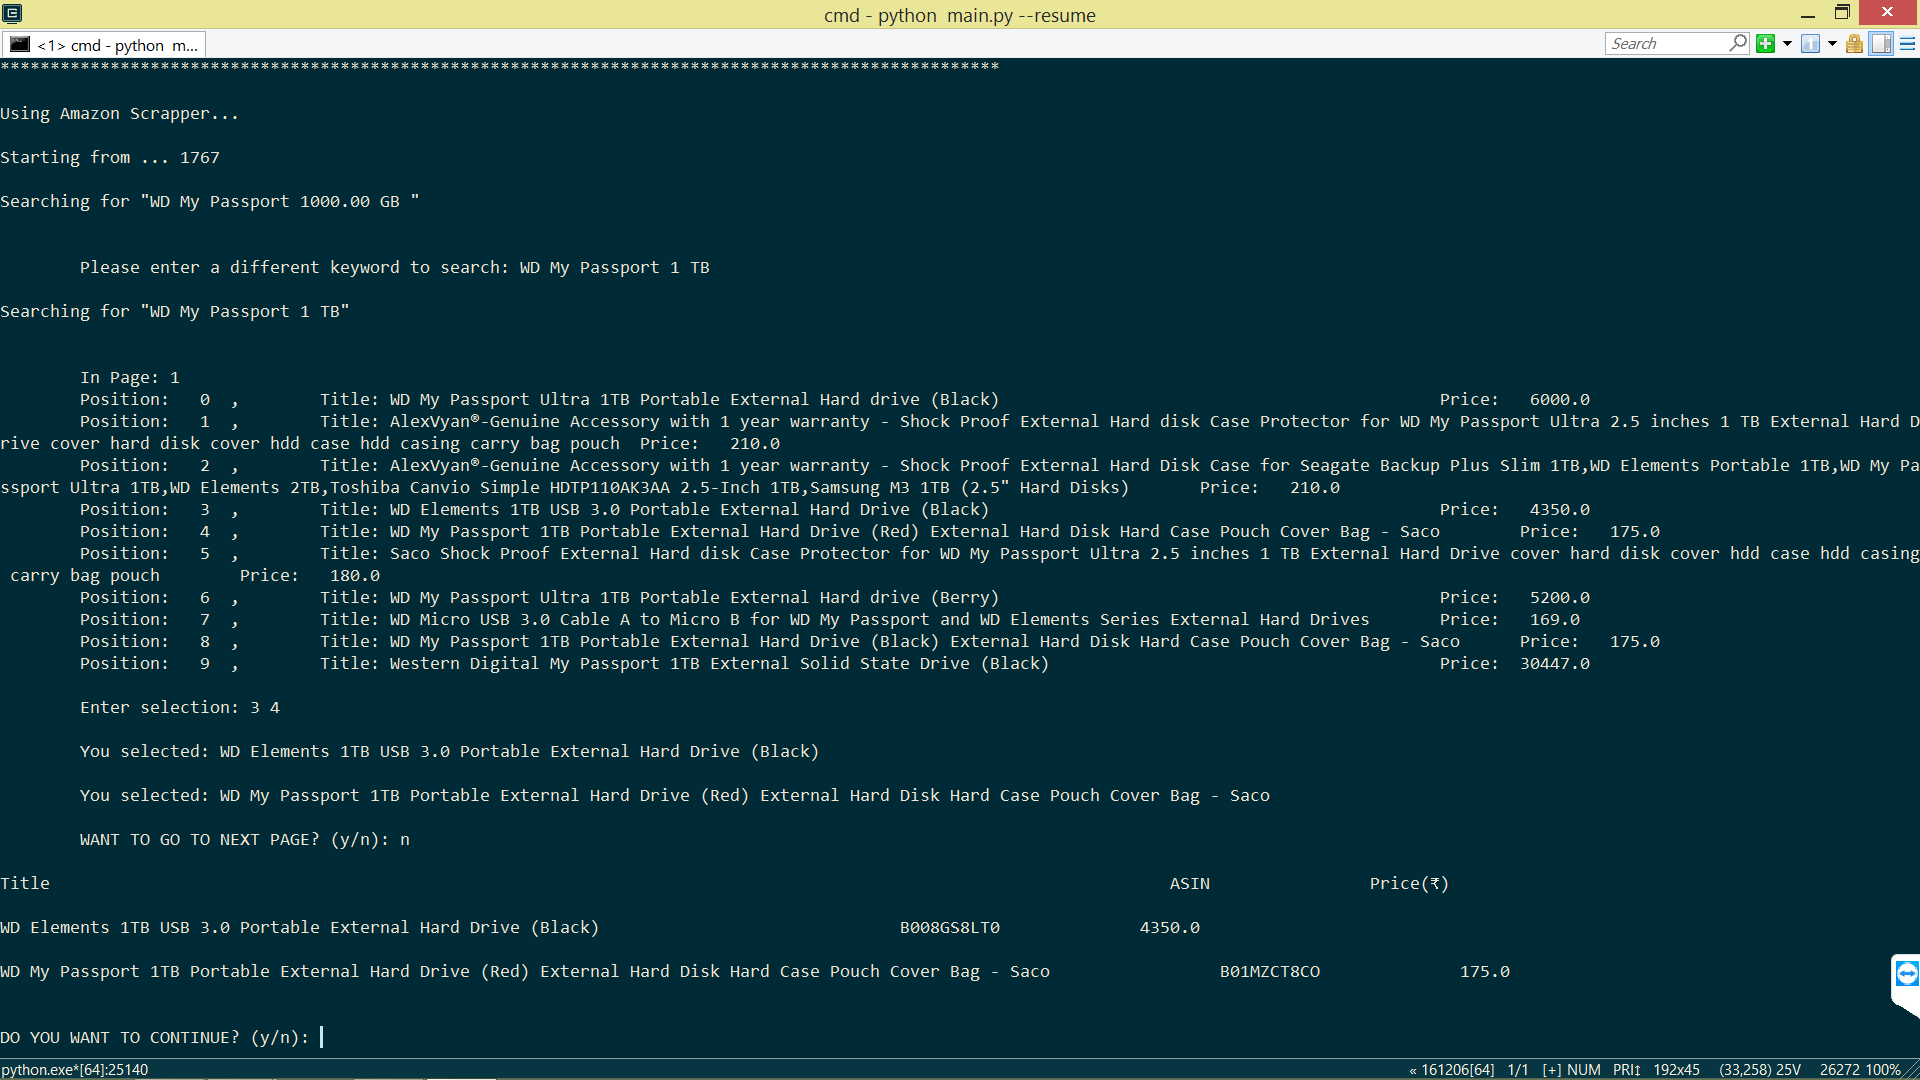This screenshot has height=1080, width=1920.
Task: Click the 'Using Amazon Scrapper...' line
Action: (x=120, y=113)
